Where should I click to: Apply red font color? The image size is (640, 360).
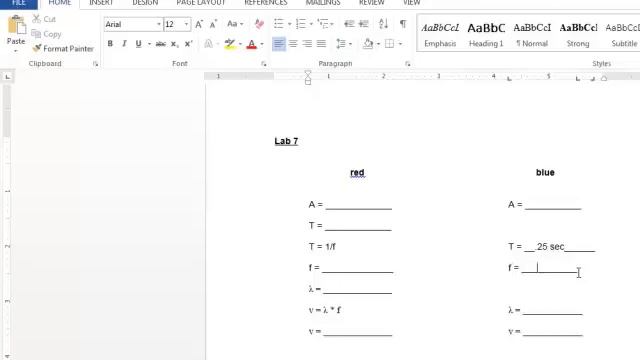(x=251, y=44)
